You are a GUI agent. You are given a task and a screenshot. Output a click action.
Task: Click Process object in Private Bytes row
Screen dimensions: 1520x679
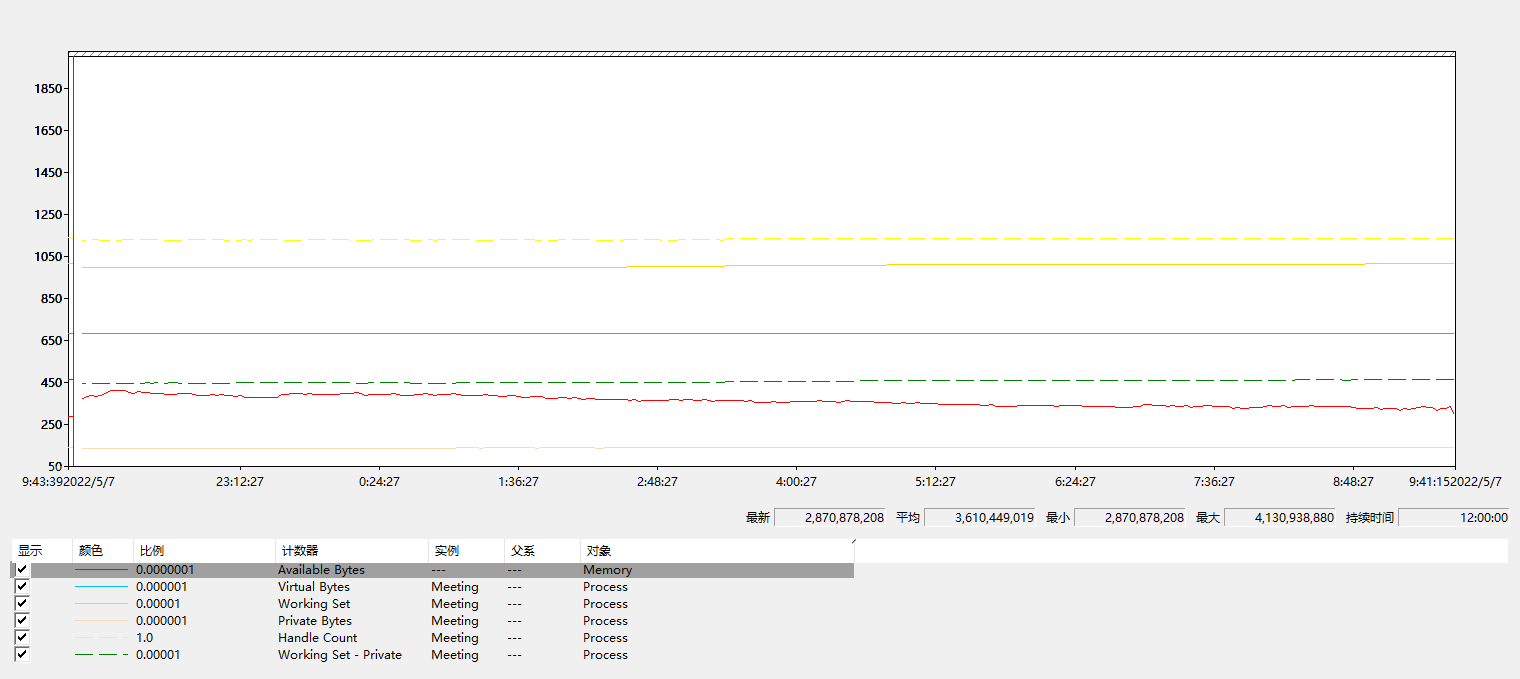[606, 621]
